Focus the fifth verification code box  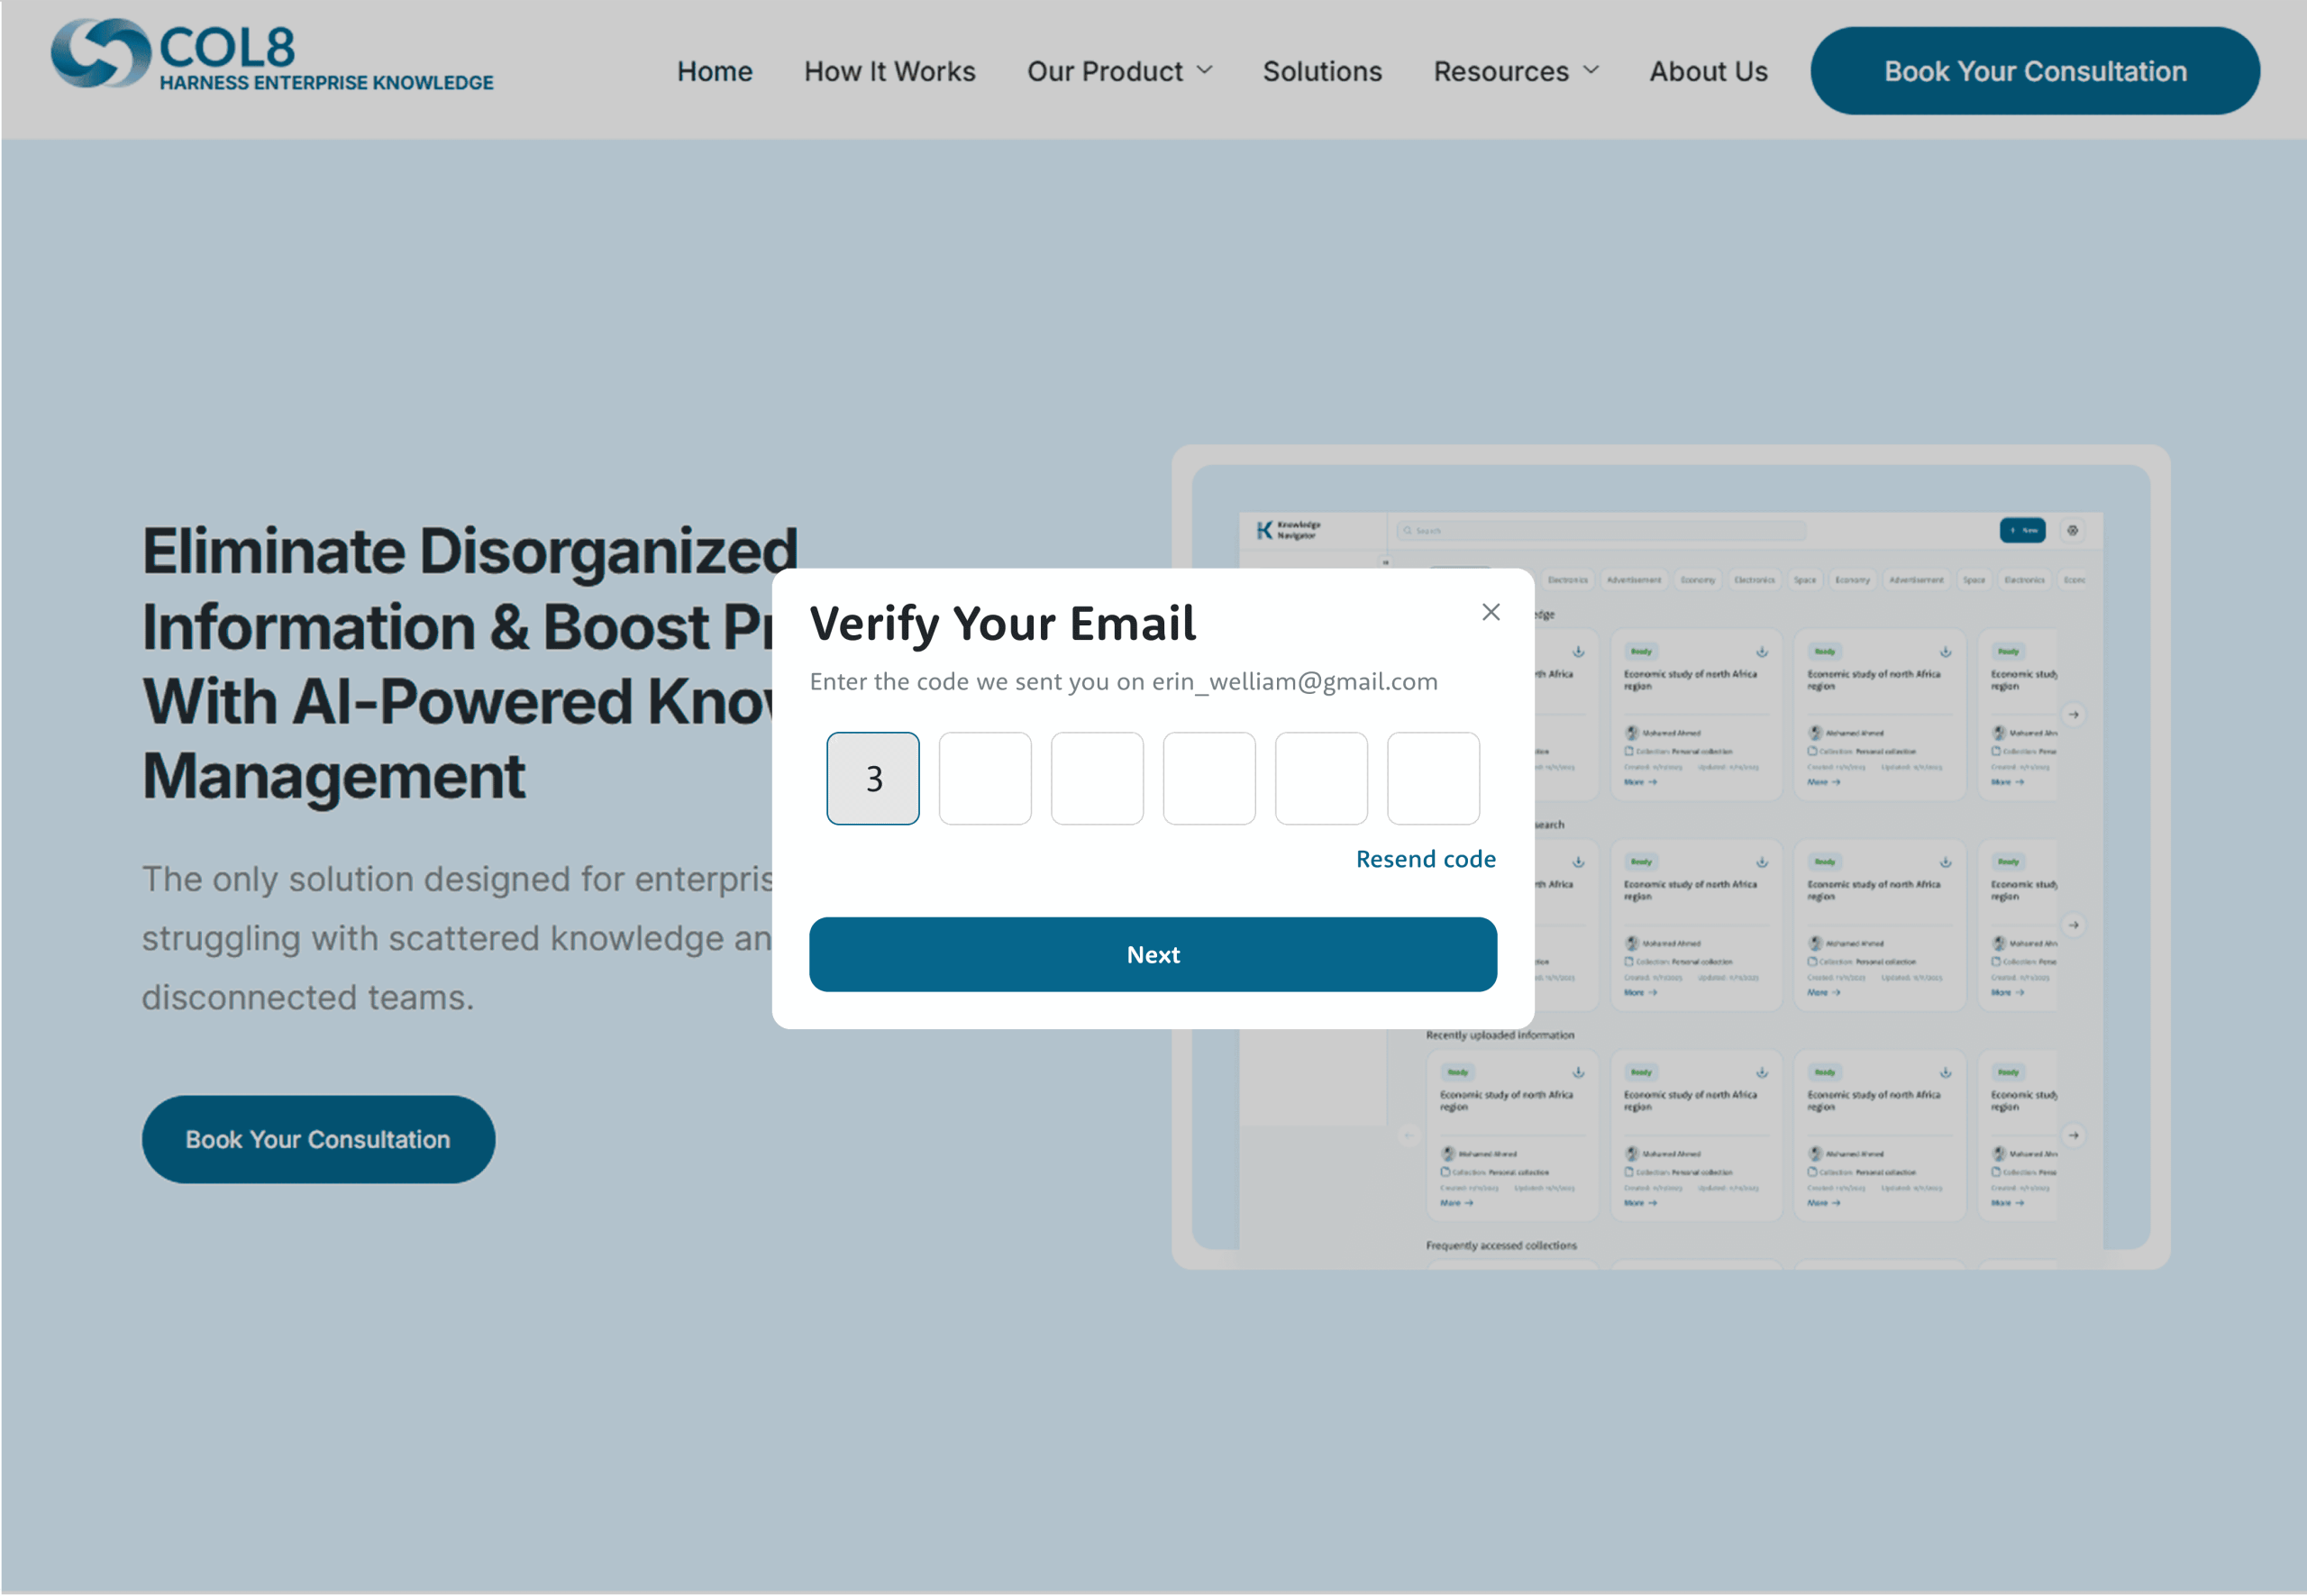1321,778
